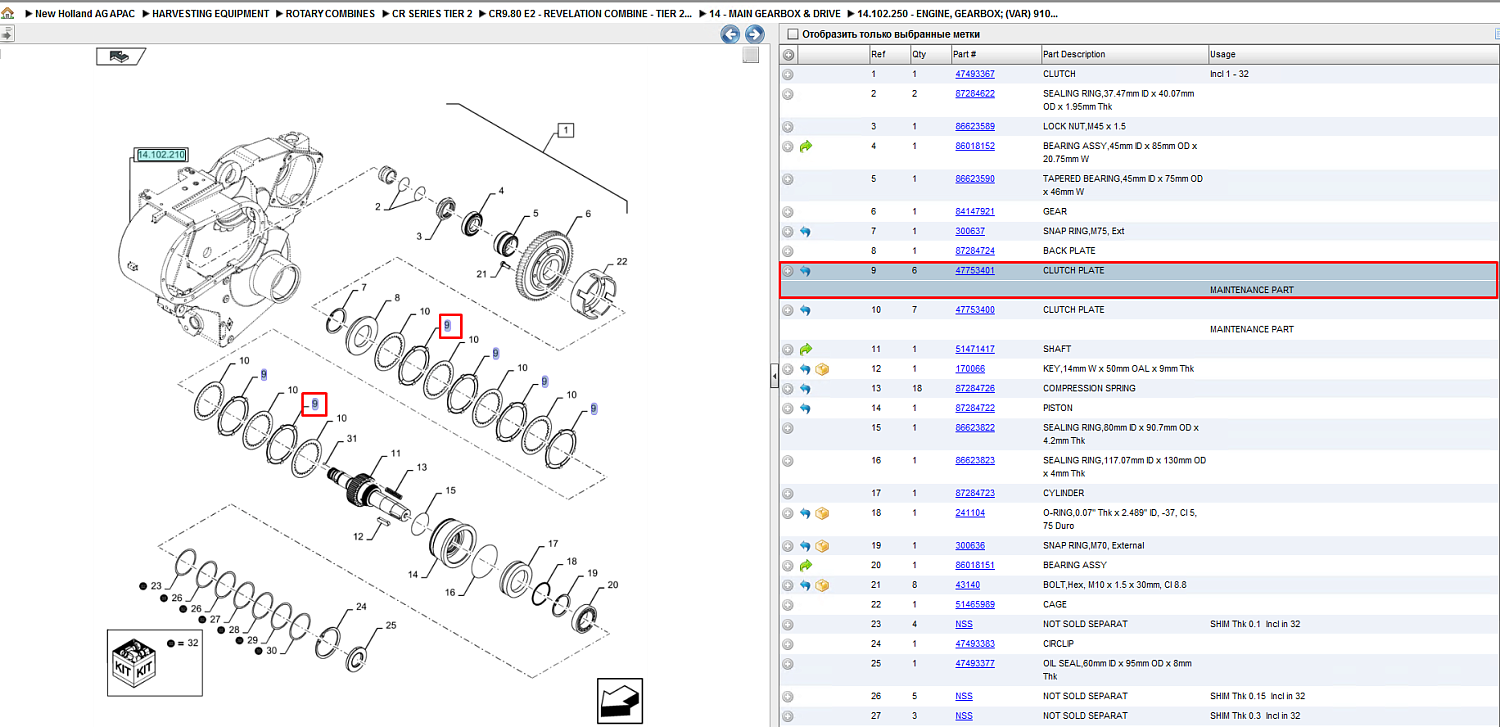This screenshot has height=727, width=1500.
Task: Open the HARVESTING EQUIPMENT breadcrumb level
Action: tap(211, 14)
